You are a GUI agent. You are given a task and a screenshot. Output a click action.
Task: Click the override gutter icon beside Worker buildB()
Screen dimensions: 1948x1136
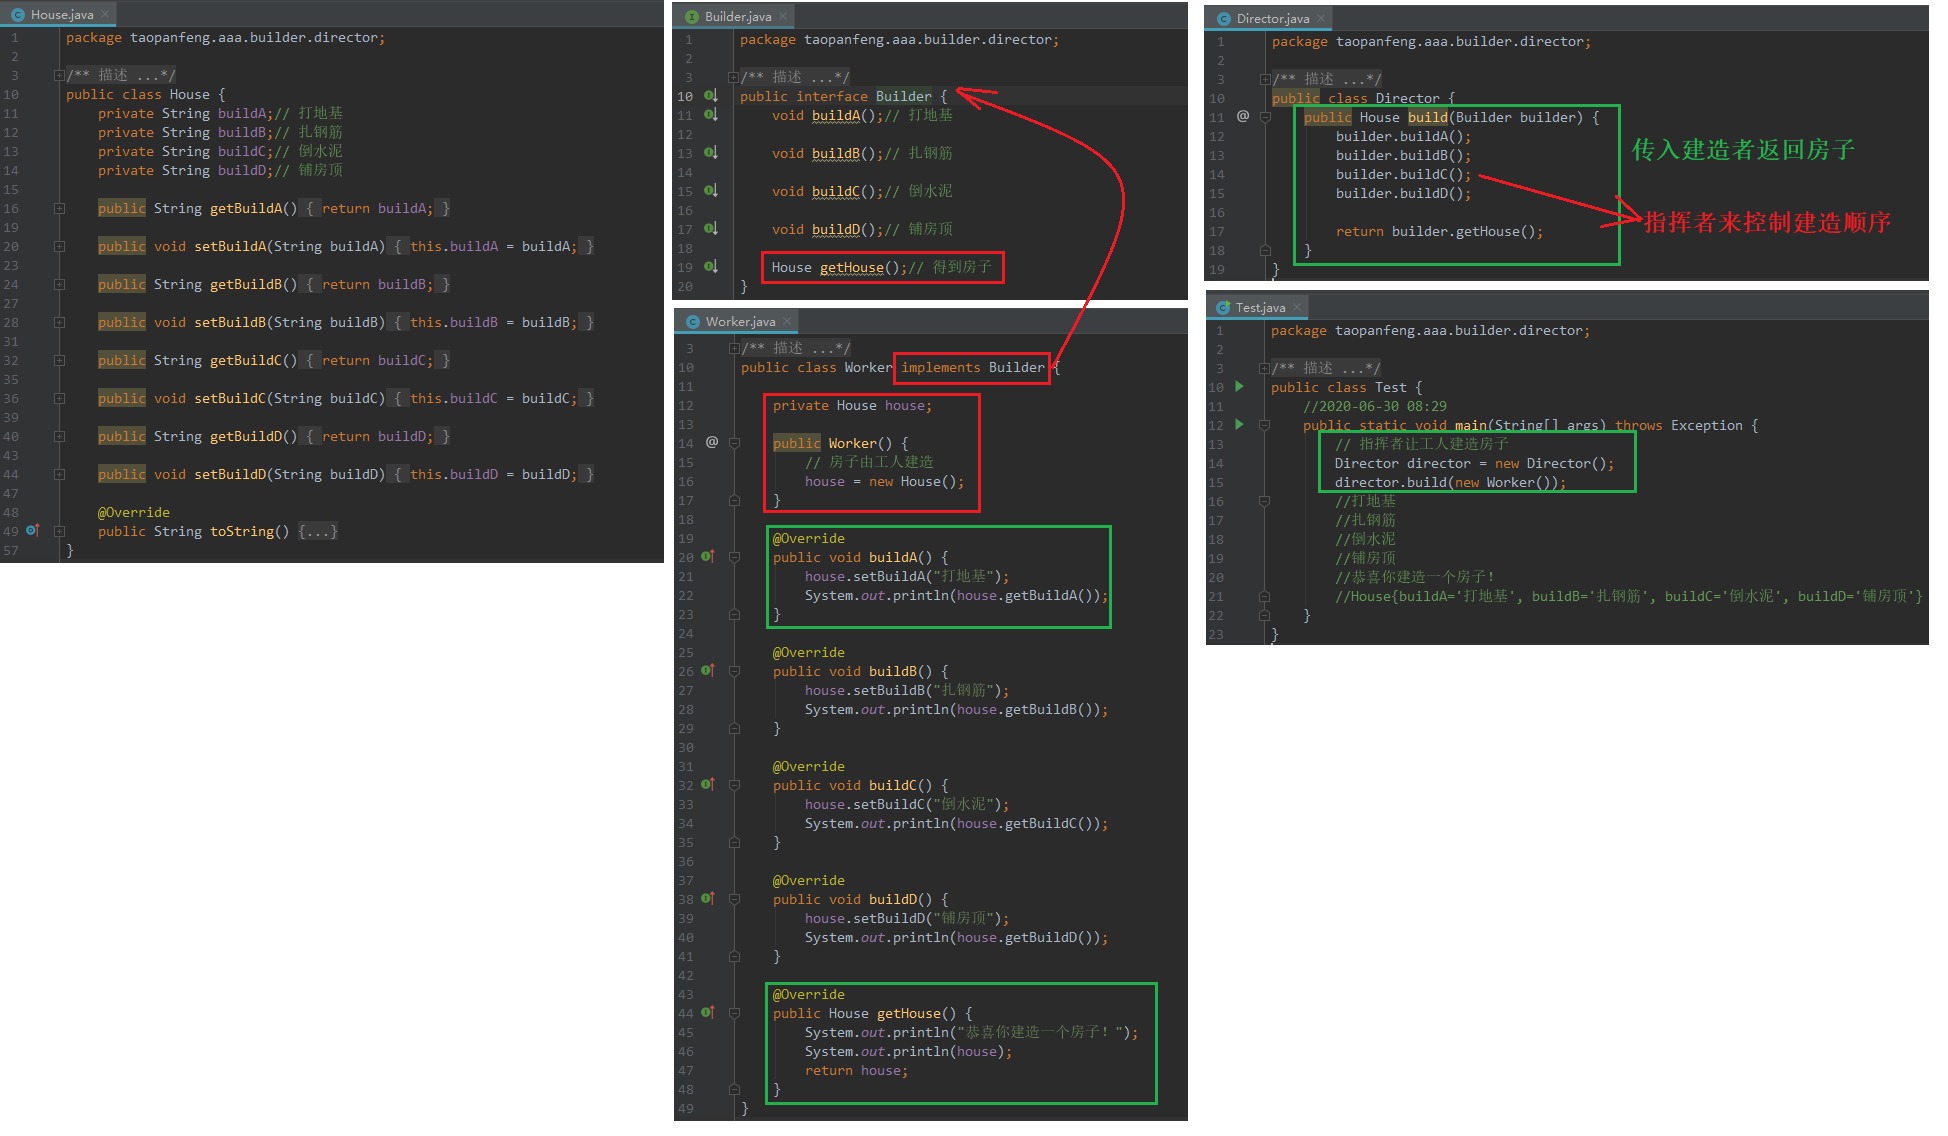click(708, 671)
